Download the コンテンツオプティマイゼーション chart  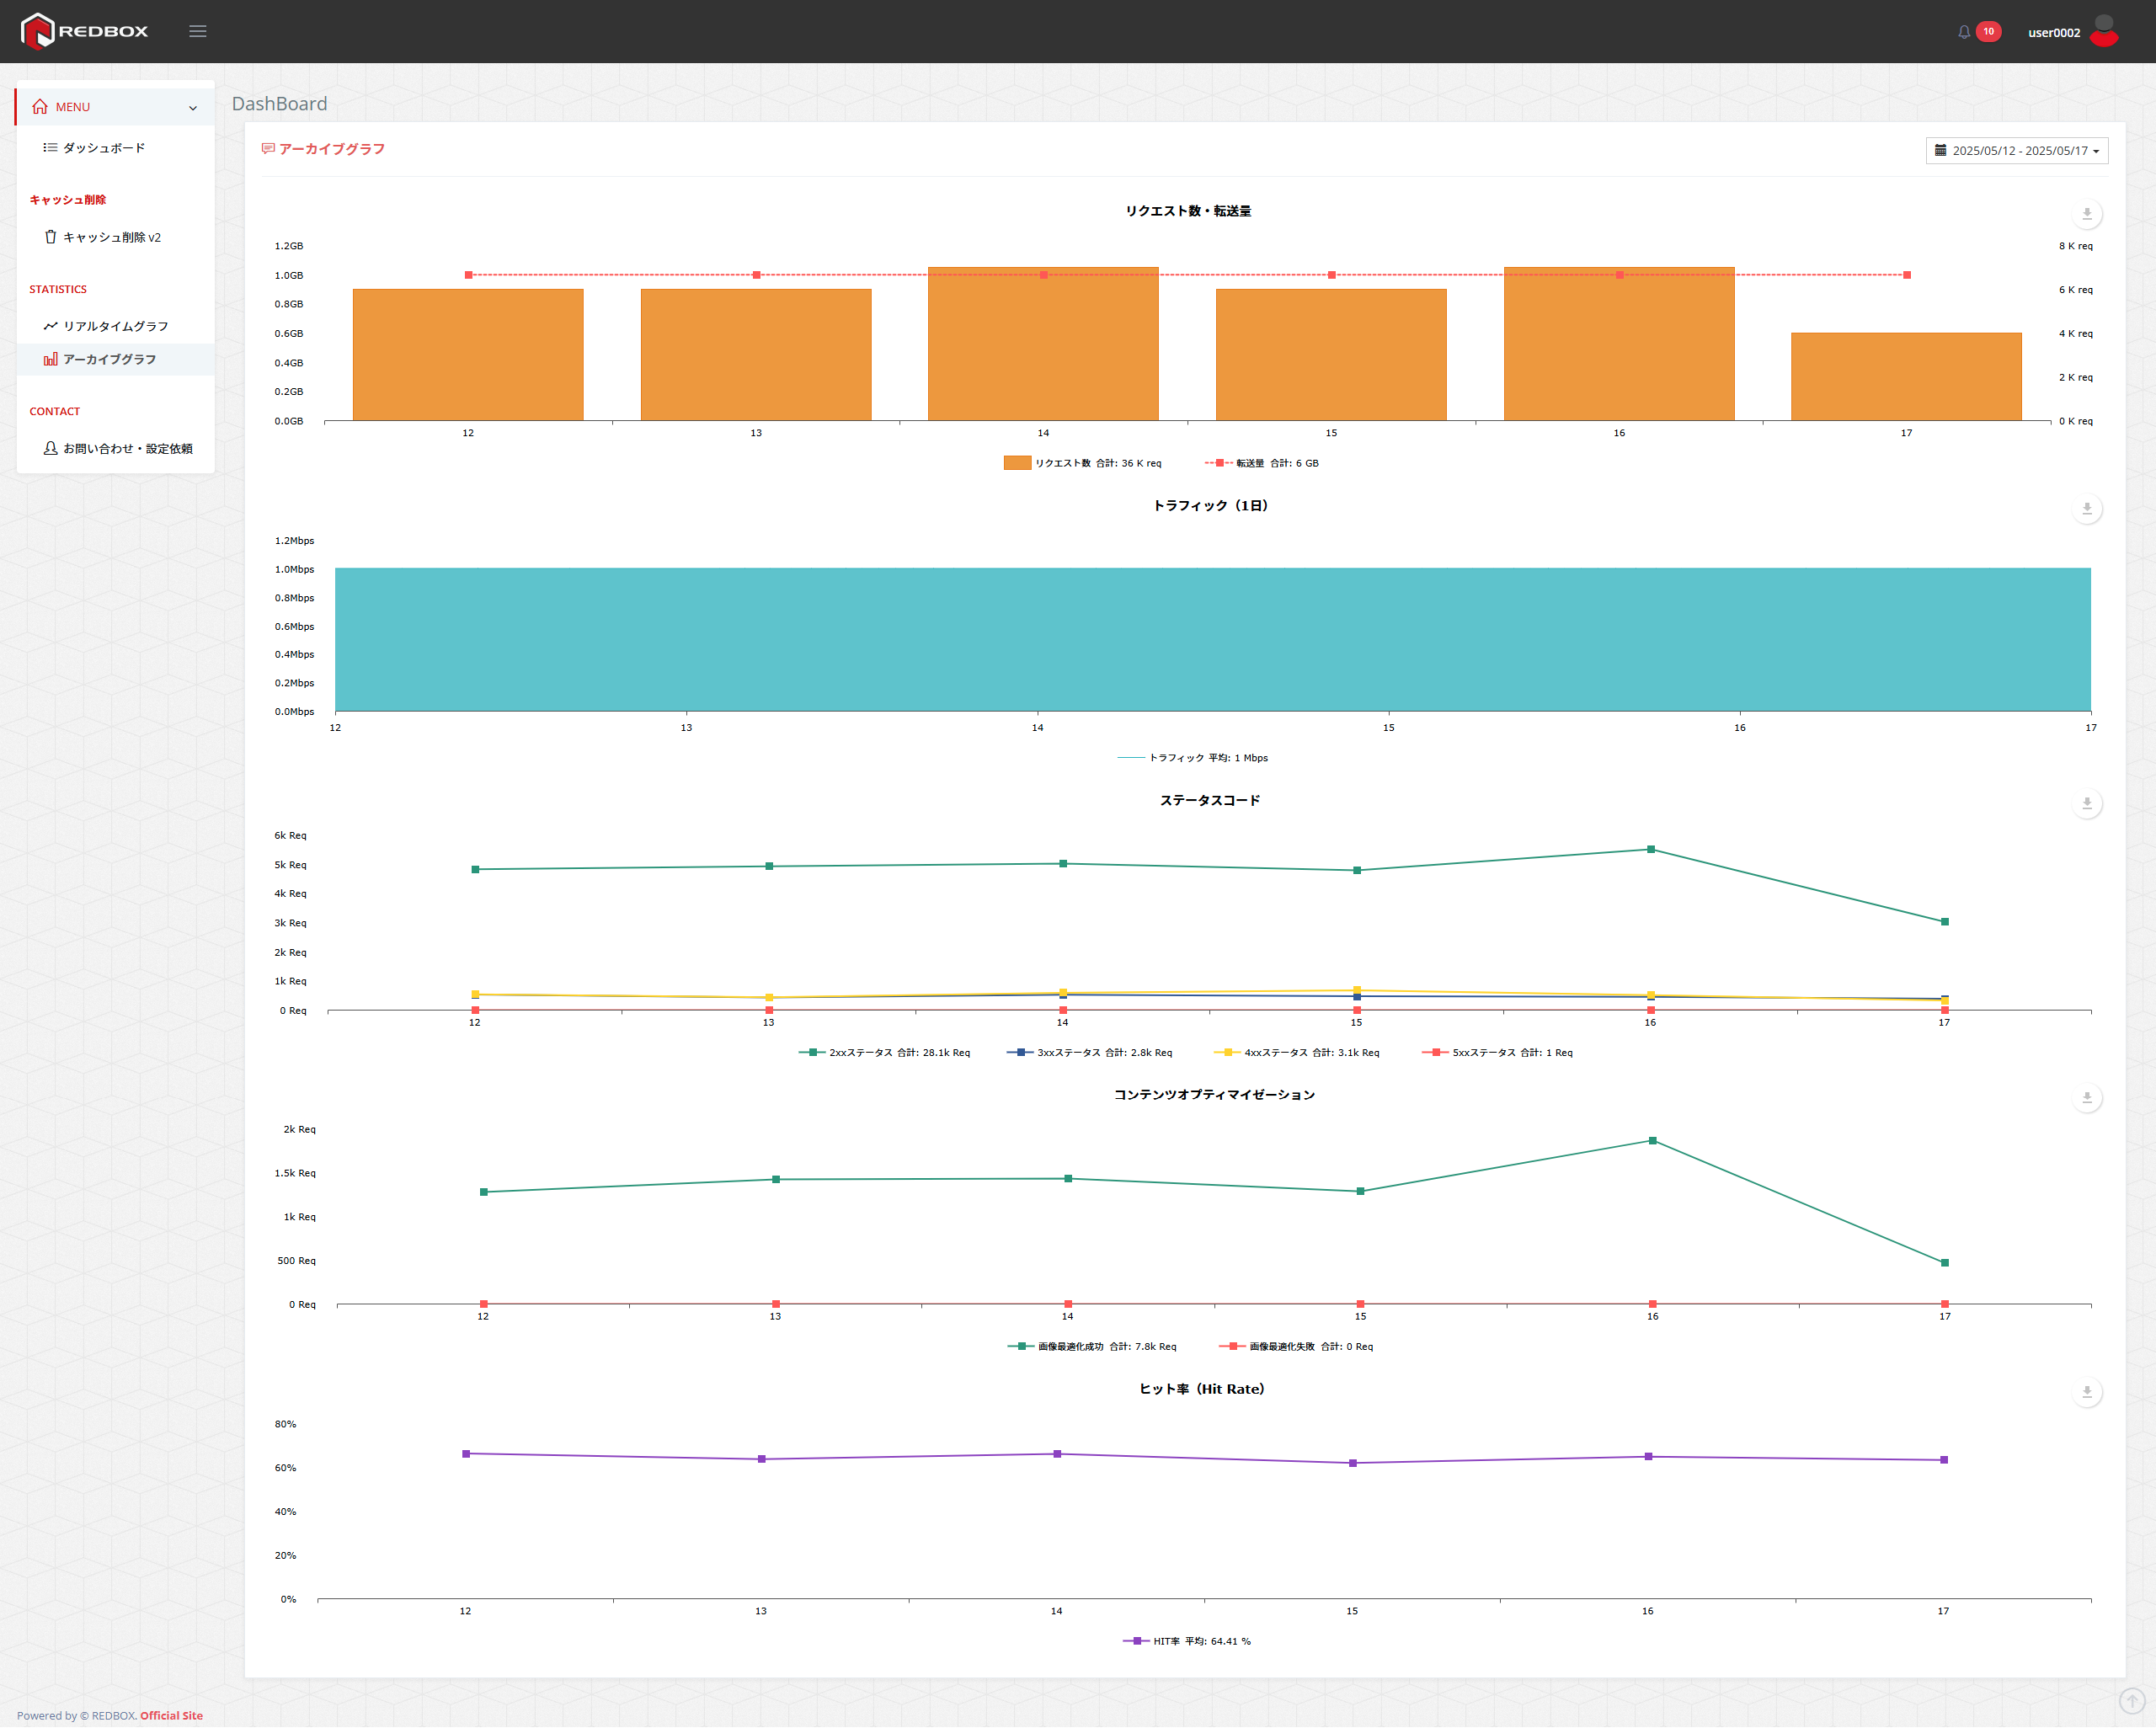point(2086,1098)
